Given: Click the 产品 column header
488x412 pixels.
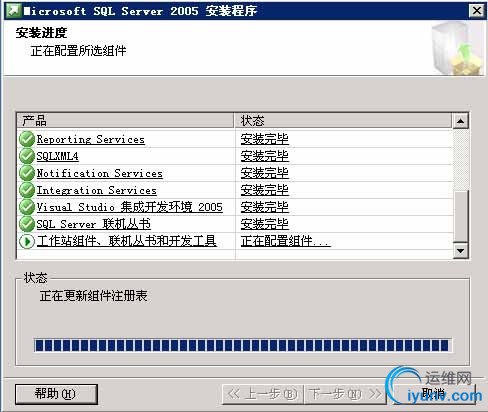Looking at the screenshot, I should point(125,120).
